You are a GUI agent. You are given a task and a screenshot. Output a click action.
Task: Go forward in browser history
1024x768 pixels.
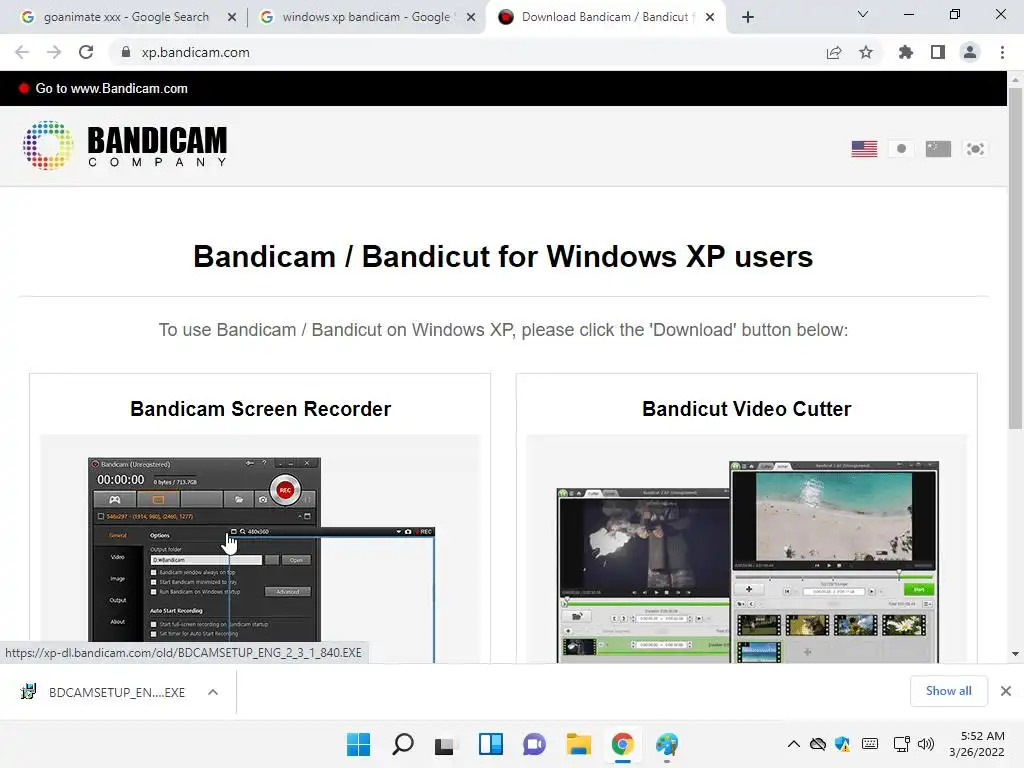pyautogui.click(x=54, y=52)
